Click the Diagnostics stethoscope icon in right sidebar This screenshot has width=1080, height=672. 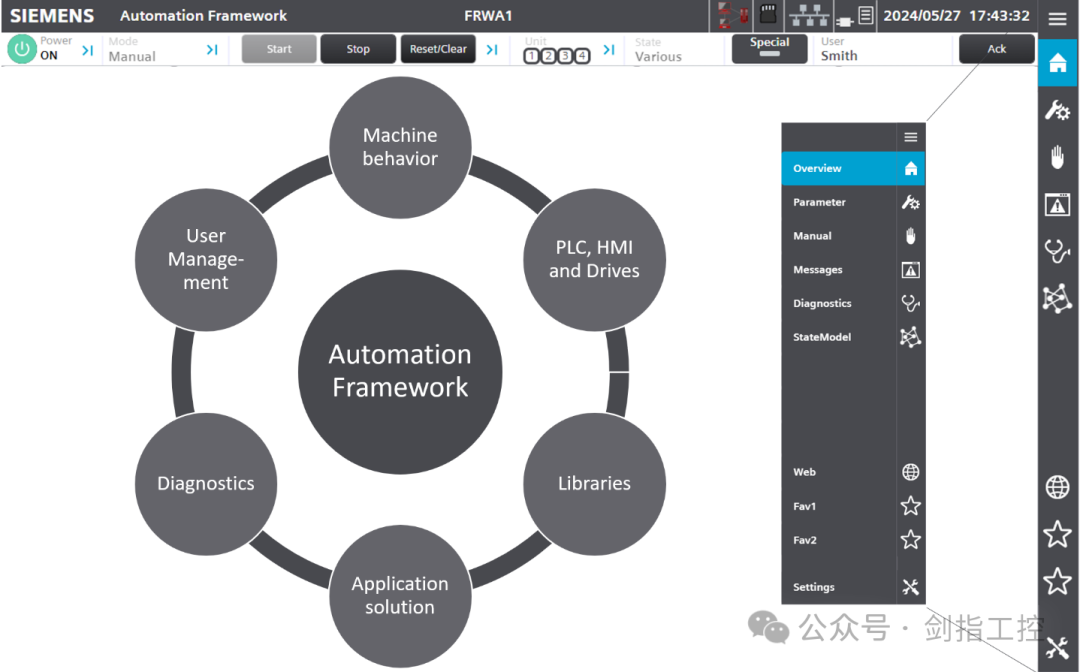click(x=1058, y=251)
